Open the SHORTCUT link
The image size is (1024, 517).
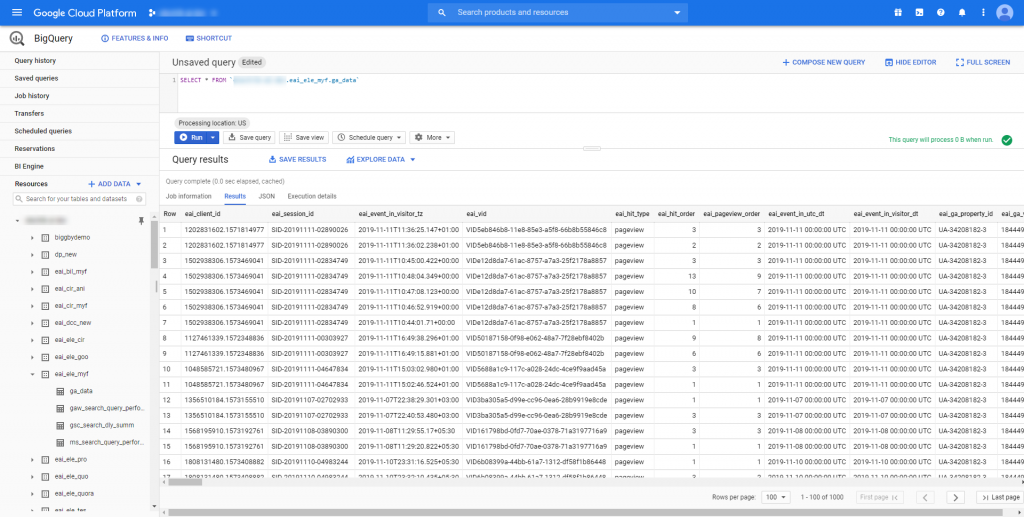click(x=209, y=39)
